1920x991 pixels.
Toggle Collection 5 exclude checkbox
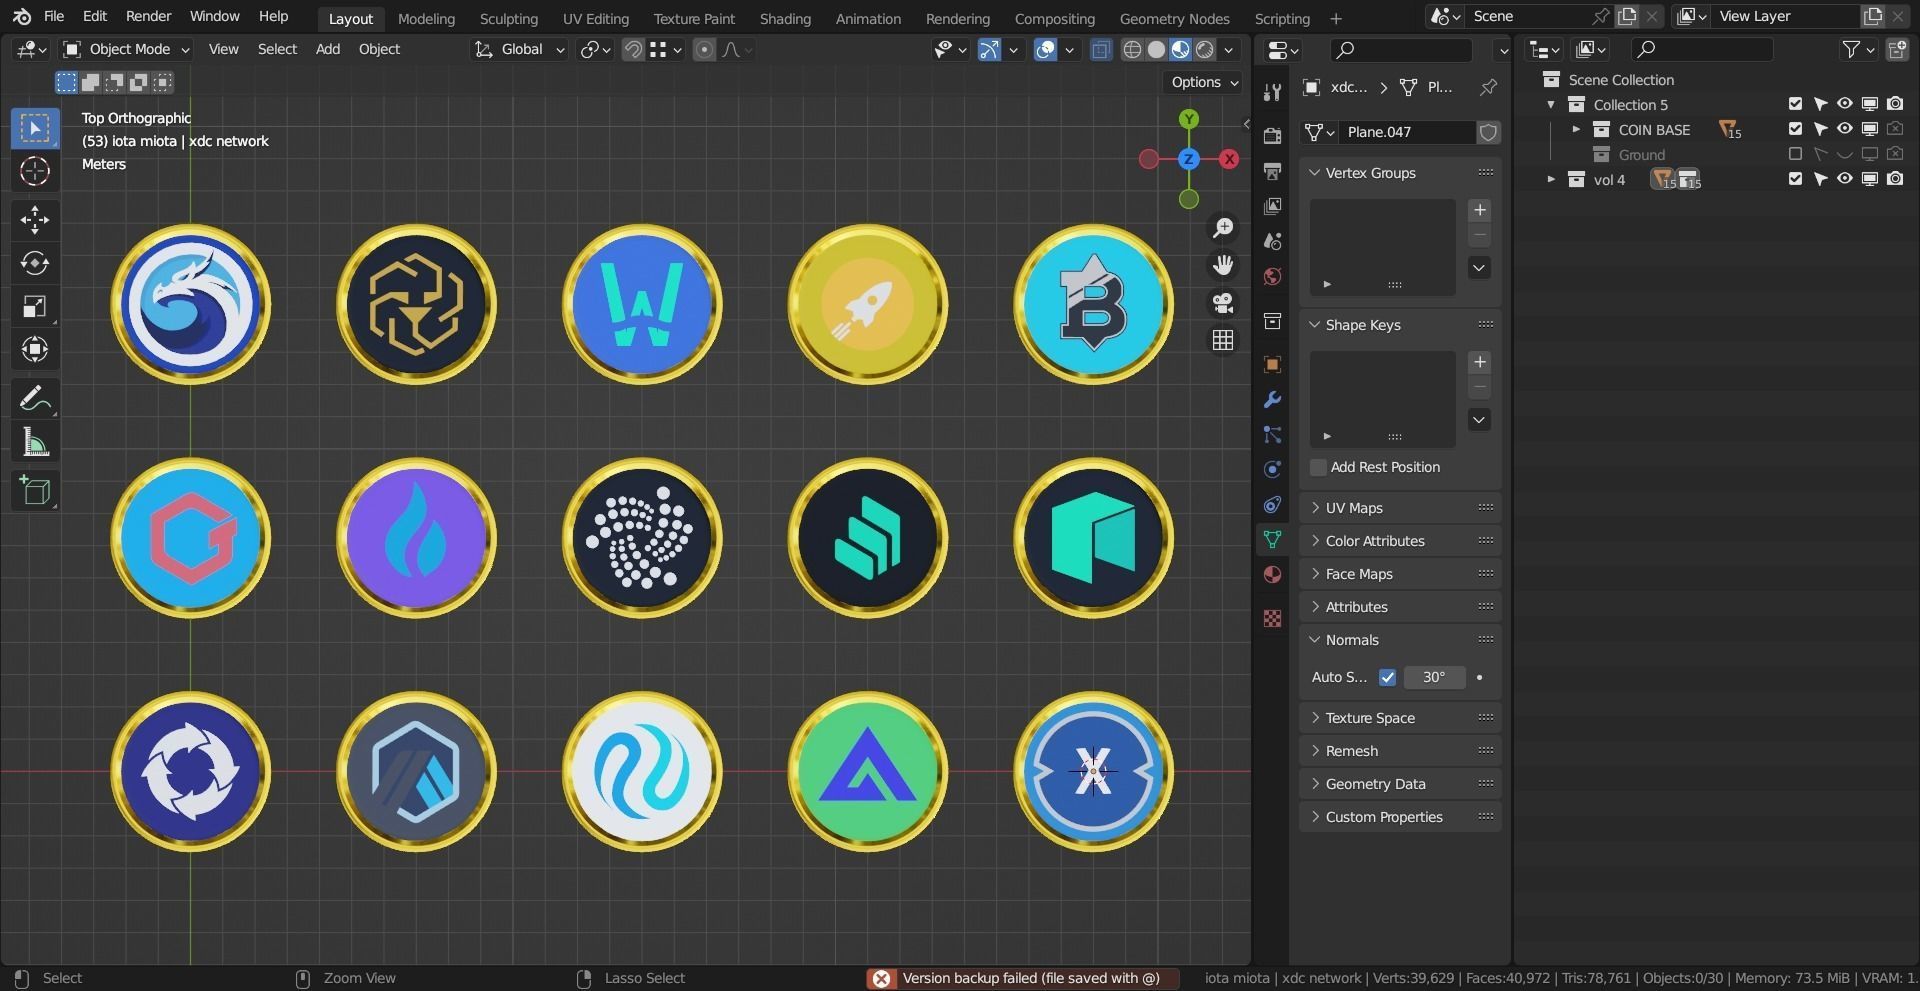tap(1795, 104)
